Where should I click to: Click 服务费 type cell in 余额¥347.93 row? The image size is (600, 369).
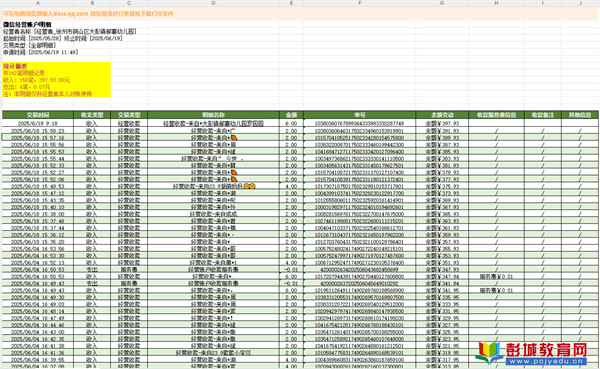(x=129, y=269)
